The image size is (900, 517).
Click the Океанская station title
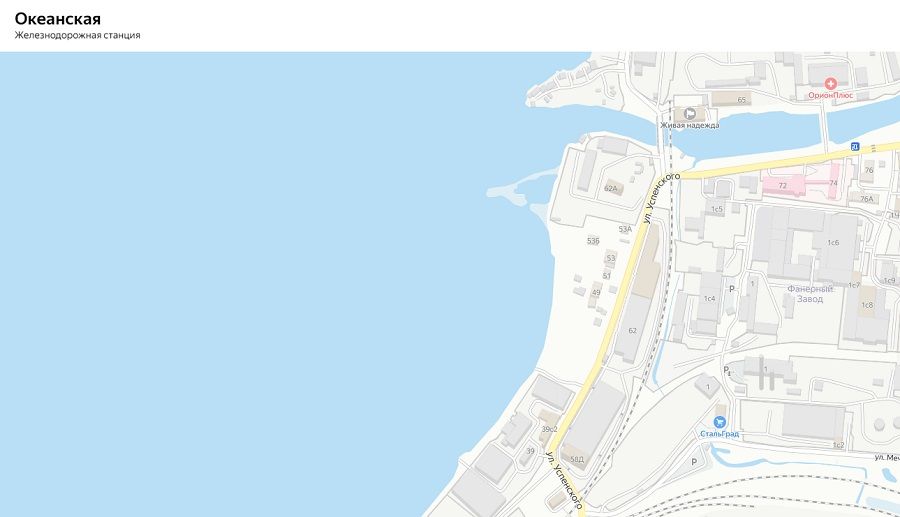tap(57, 18)
